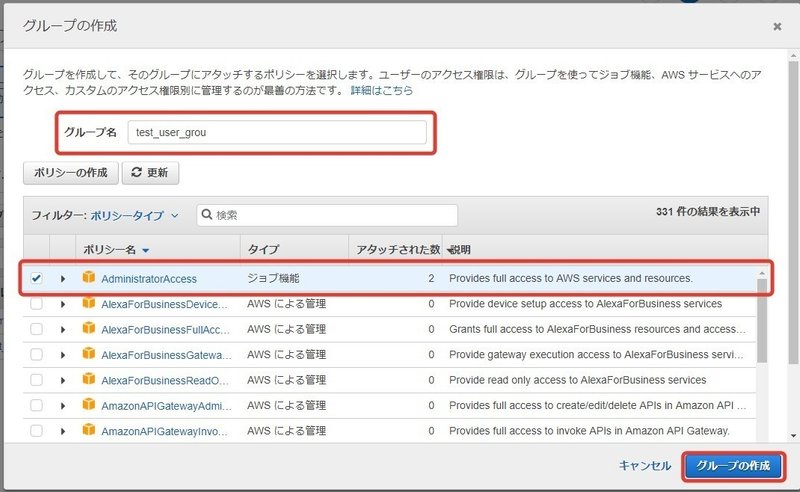800x492 pixels.
Task: Click the ポリシーの作成 button
Action: coord(71,173)
